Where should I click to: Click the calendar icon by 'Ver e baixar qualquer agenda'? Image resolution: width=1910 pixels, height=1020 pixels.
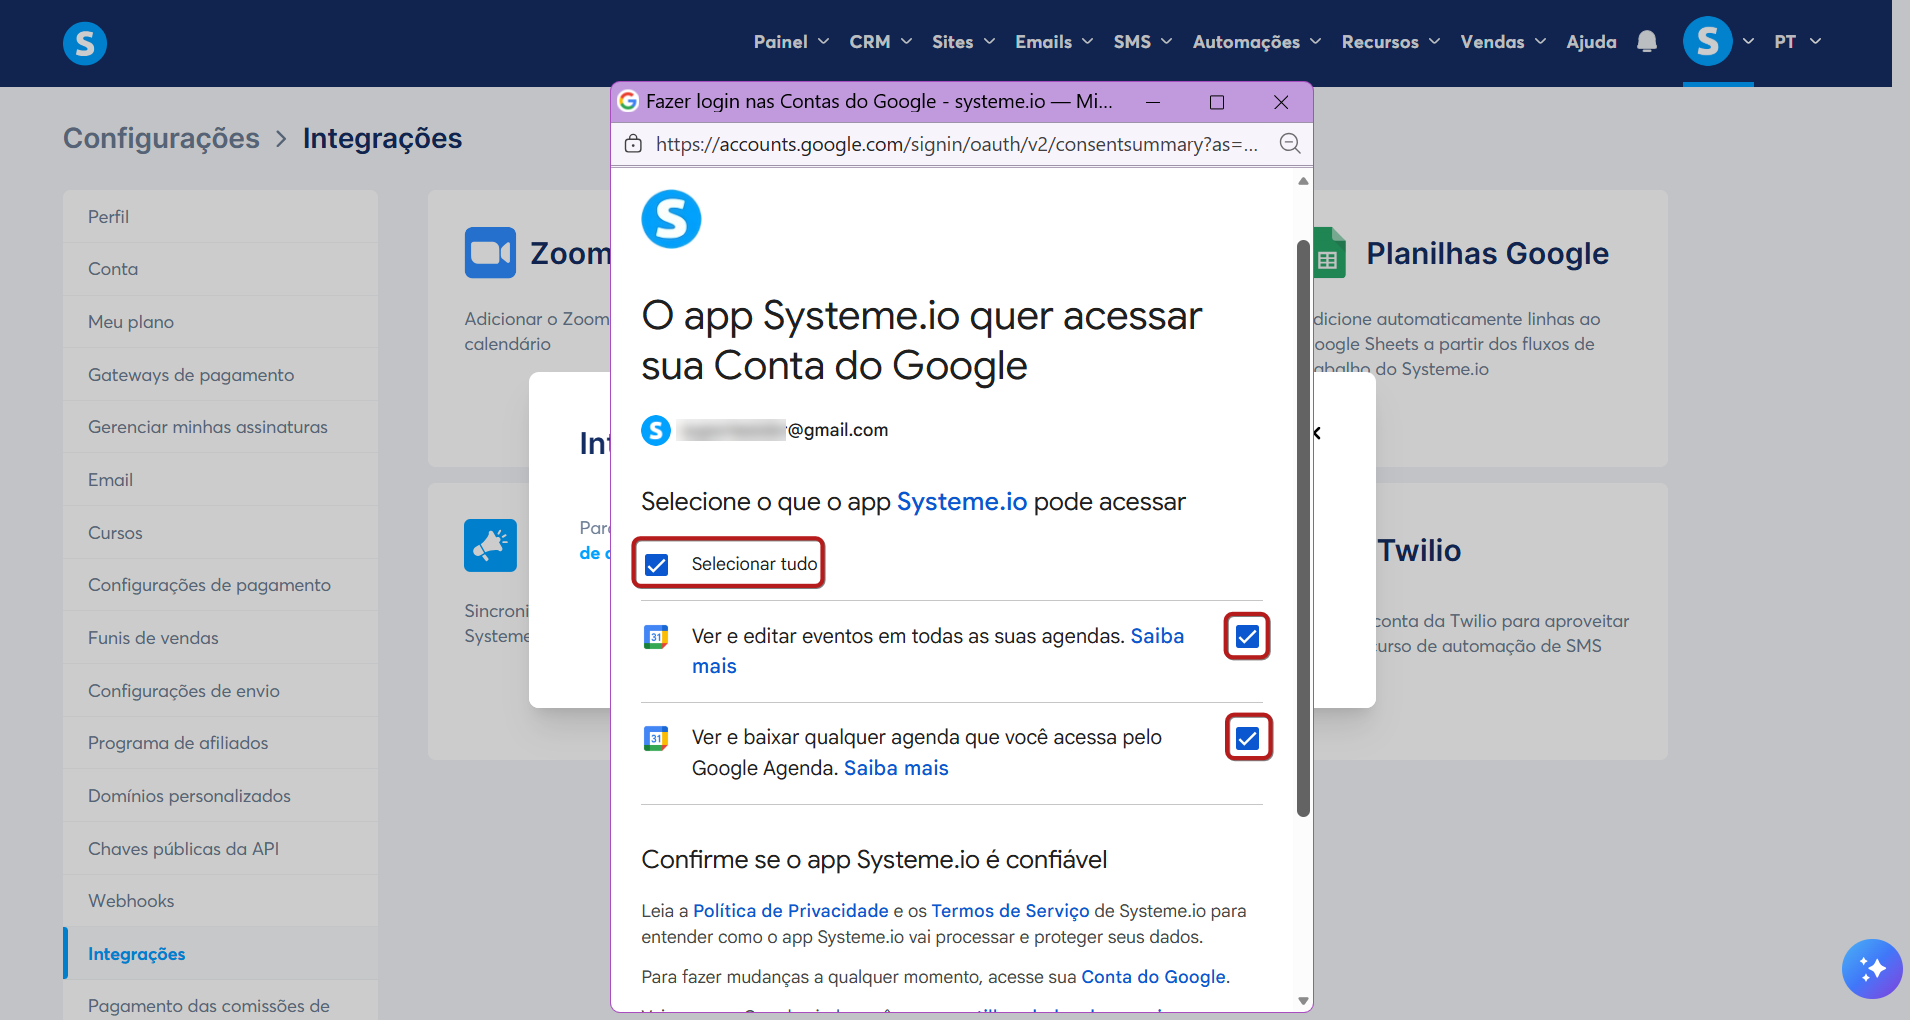pyautogui.click(x=656, y=738)
